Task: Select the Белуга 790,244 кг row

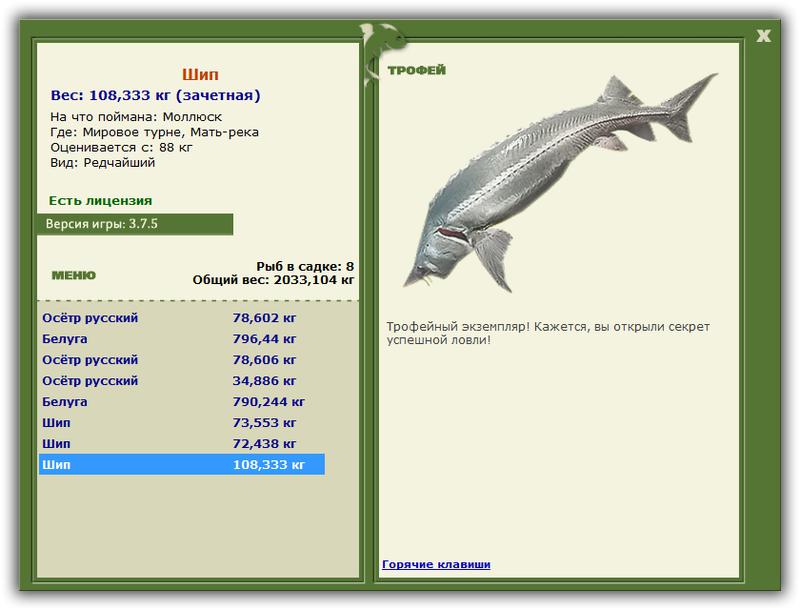Action: click(182, 401)
